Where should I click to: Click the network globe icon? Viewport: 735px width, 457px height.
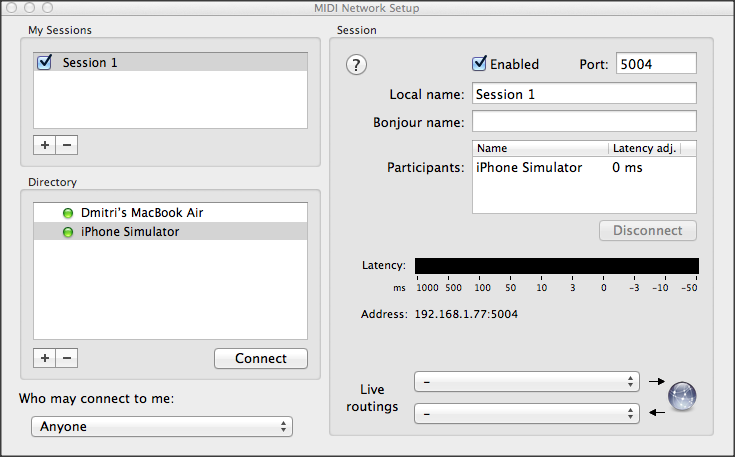[682, 396]
